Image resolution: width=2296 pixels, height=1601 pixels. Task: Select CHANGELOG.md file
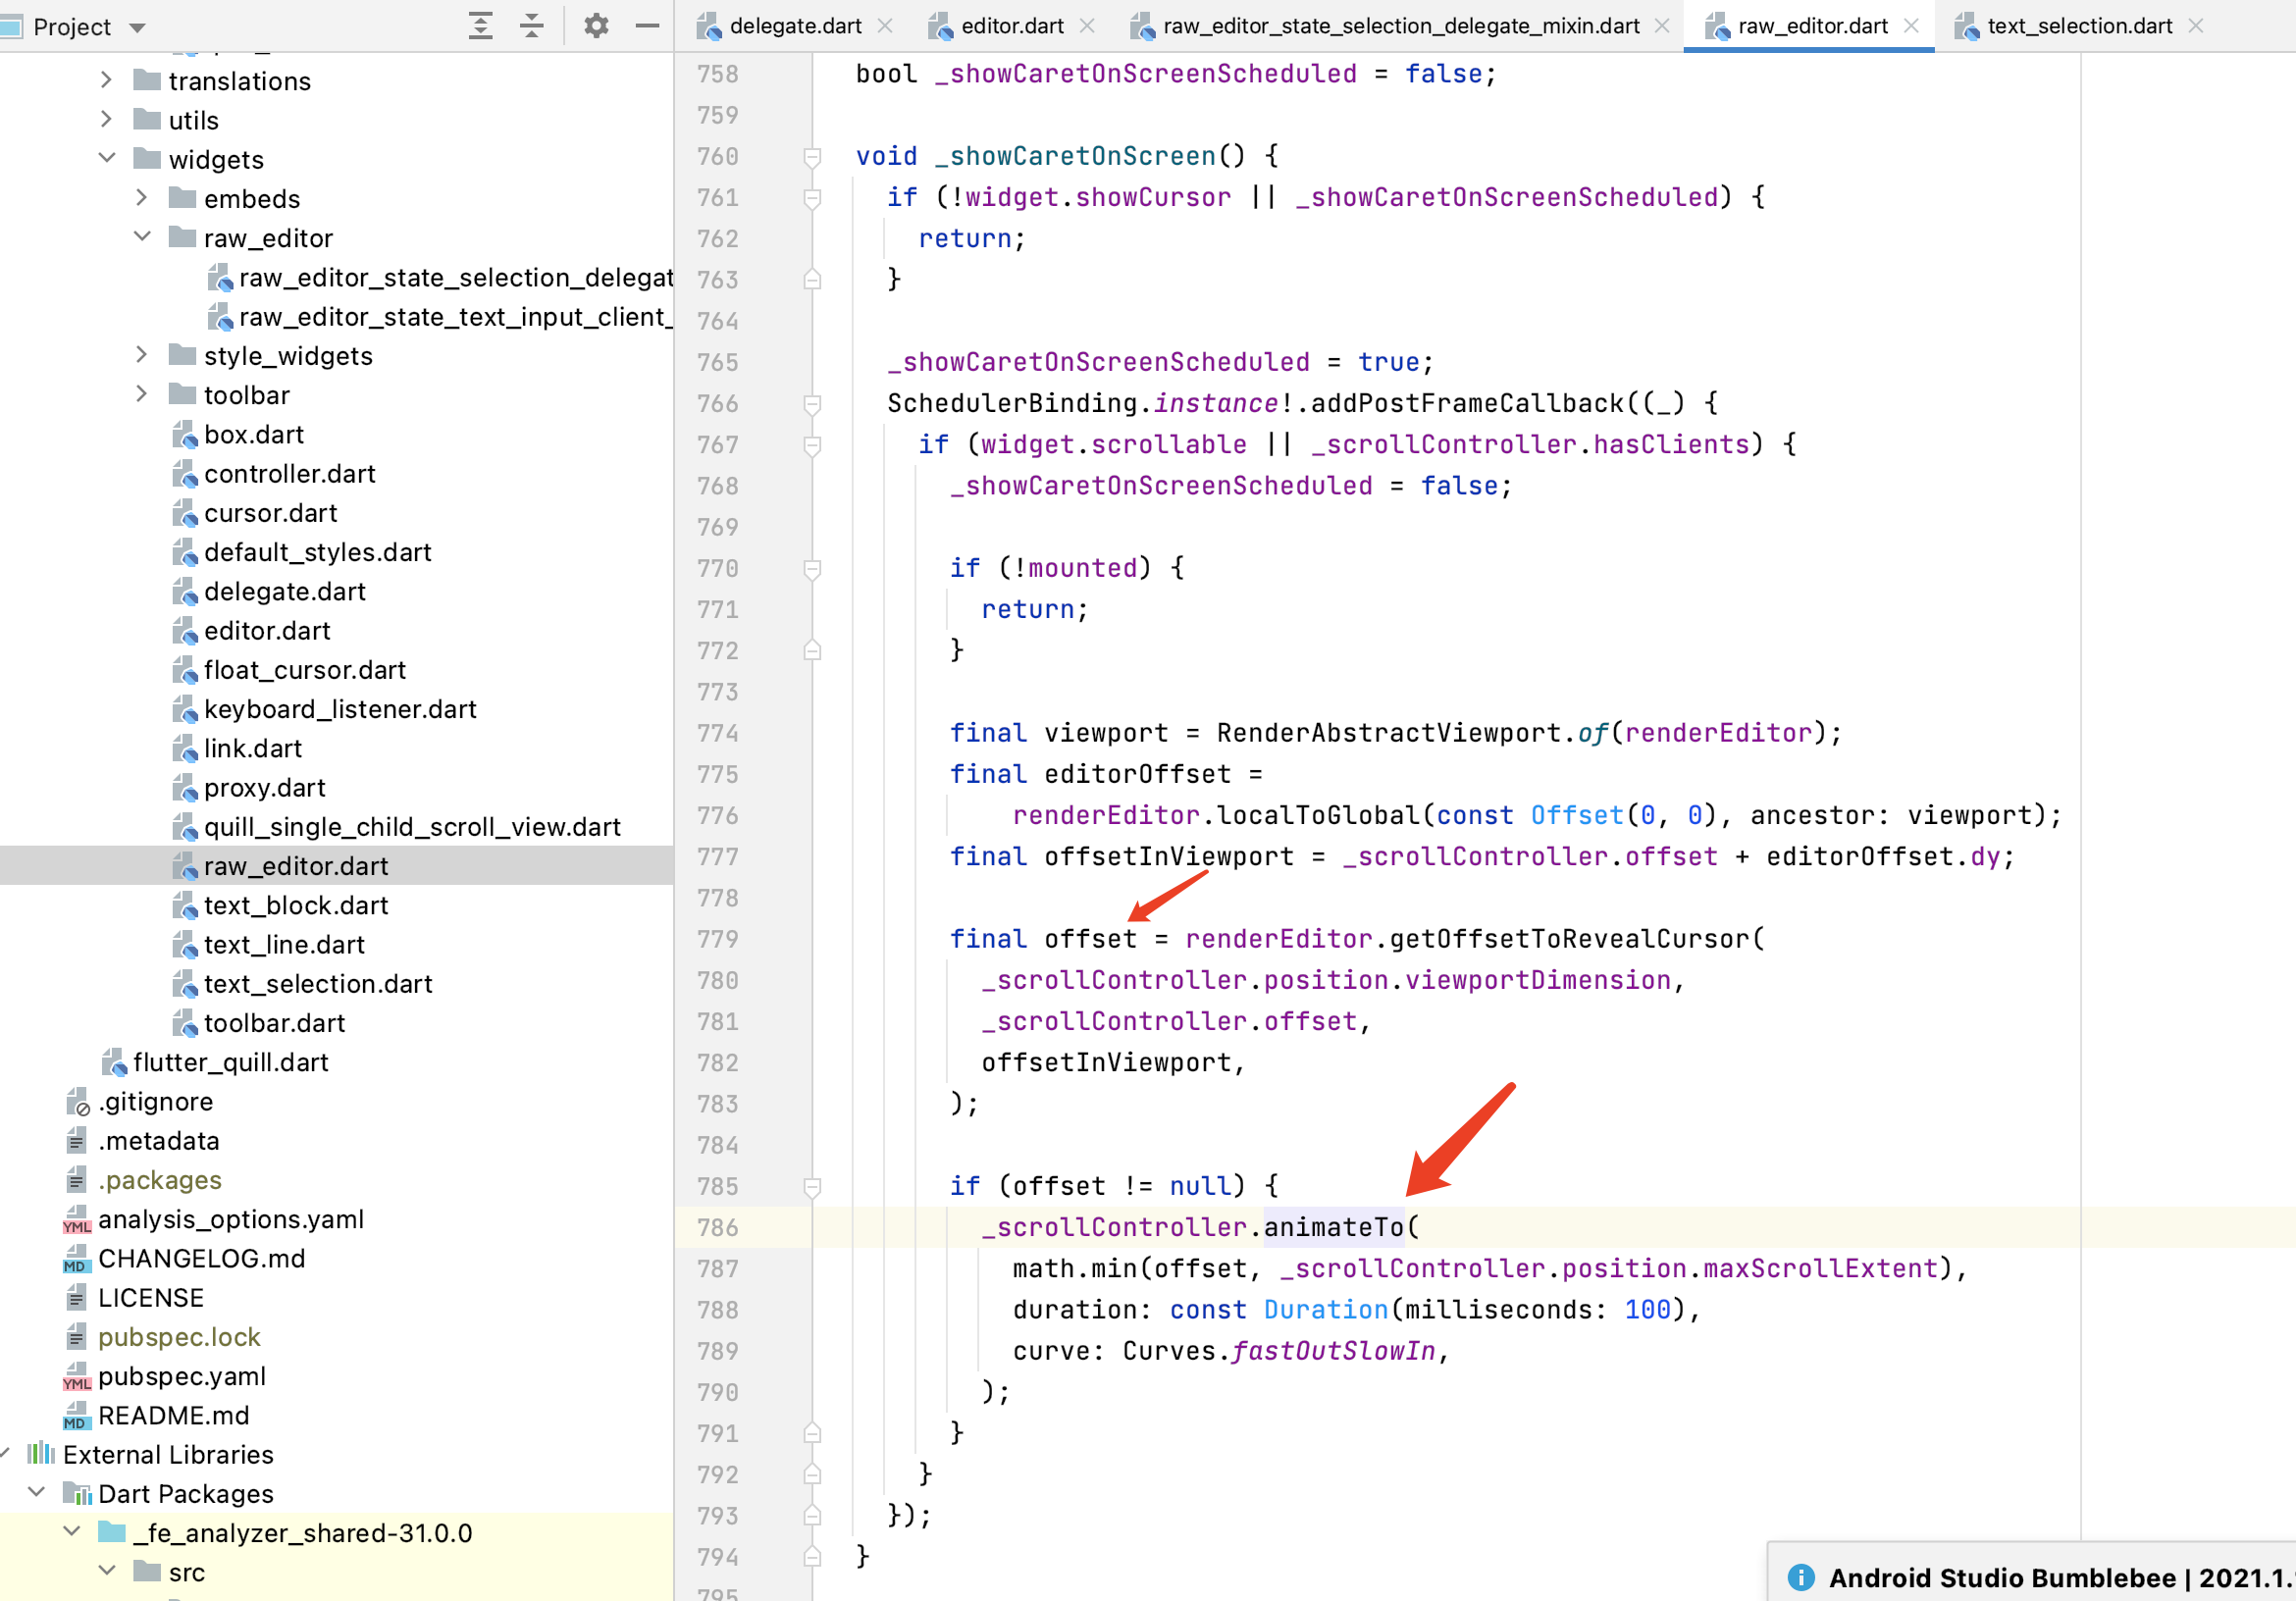click(x=201, y=1257)
